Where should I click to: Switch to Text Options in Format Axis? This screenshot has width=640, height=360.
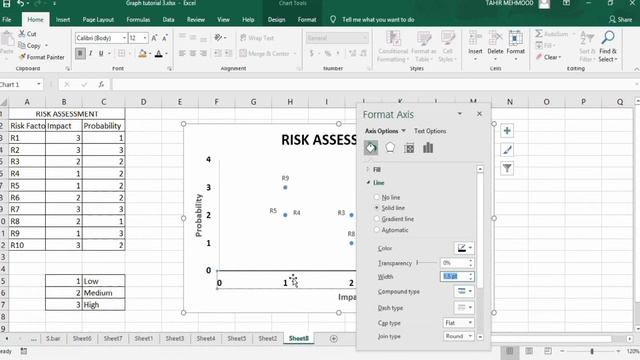430,131
